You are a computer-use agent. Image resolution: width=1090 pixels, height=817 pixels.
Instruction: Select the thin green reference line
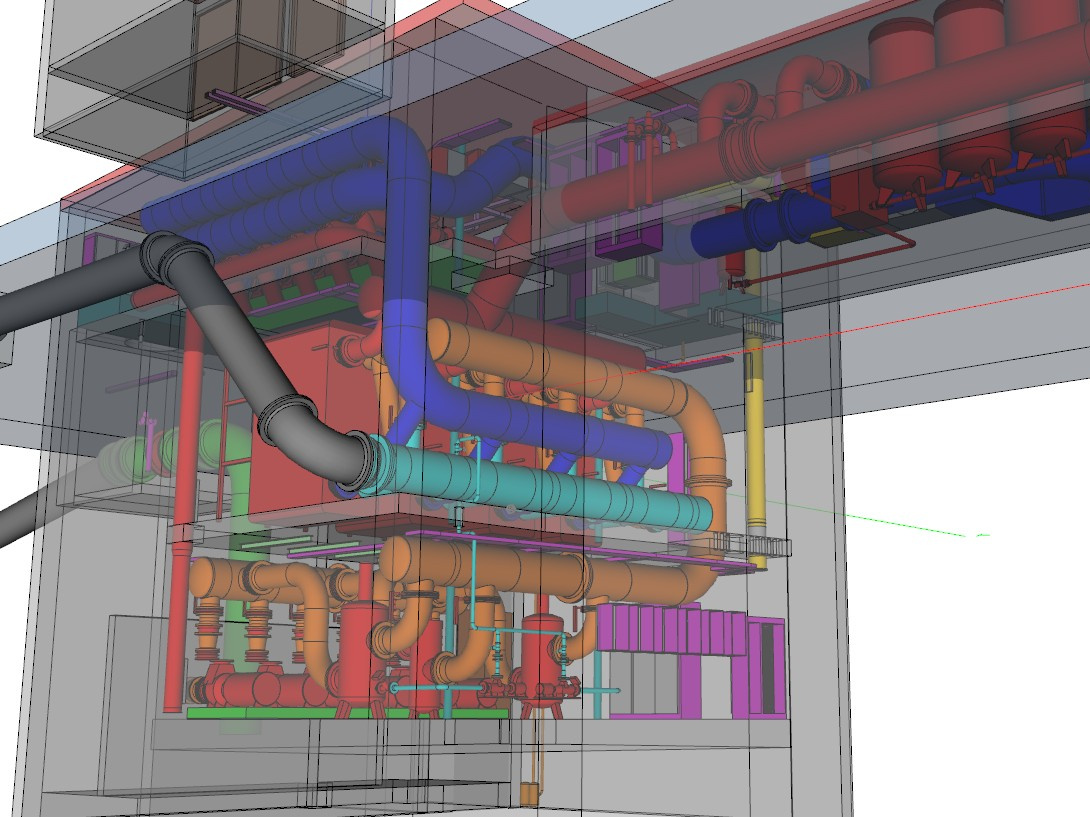click(x=855, y=515)
